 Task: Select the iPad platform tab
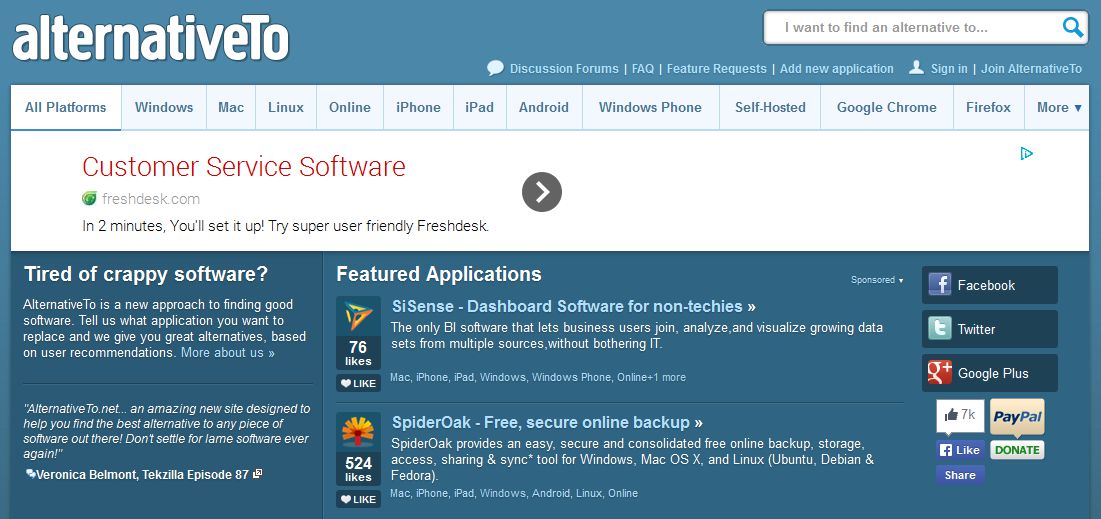pyautogui.click(x=480, y=107)
